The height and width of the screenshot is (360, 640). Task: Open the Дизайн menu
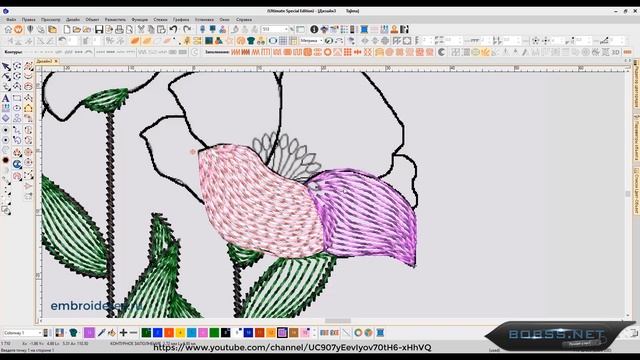[x=73, y=20]
